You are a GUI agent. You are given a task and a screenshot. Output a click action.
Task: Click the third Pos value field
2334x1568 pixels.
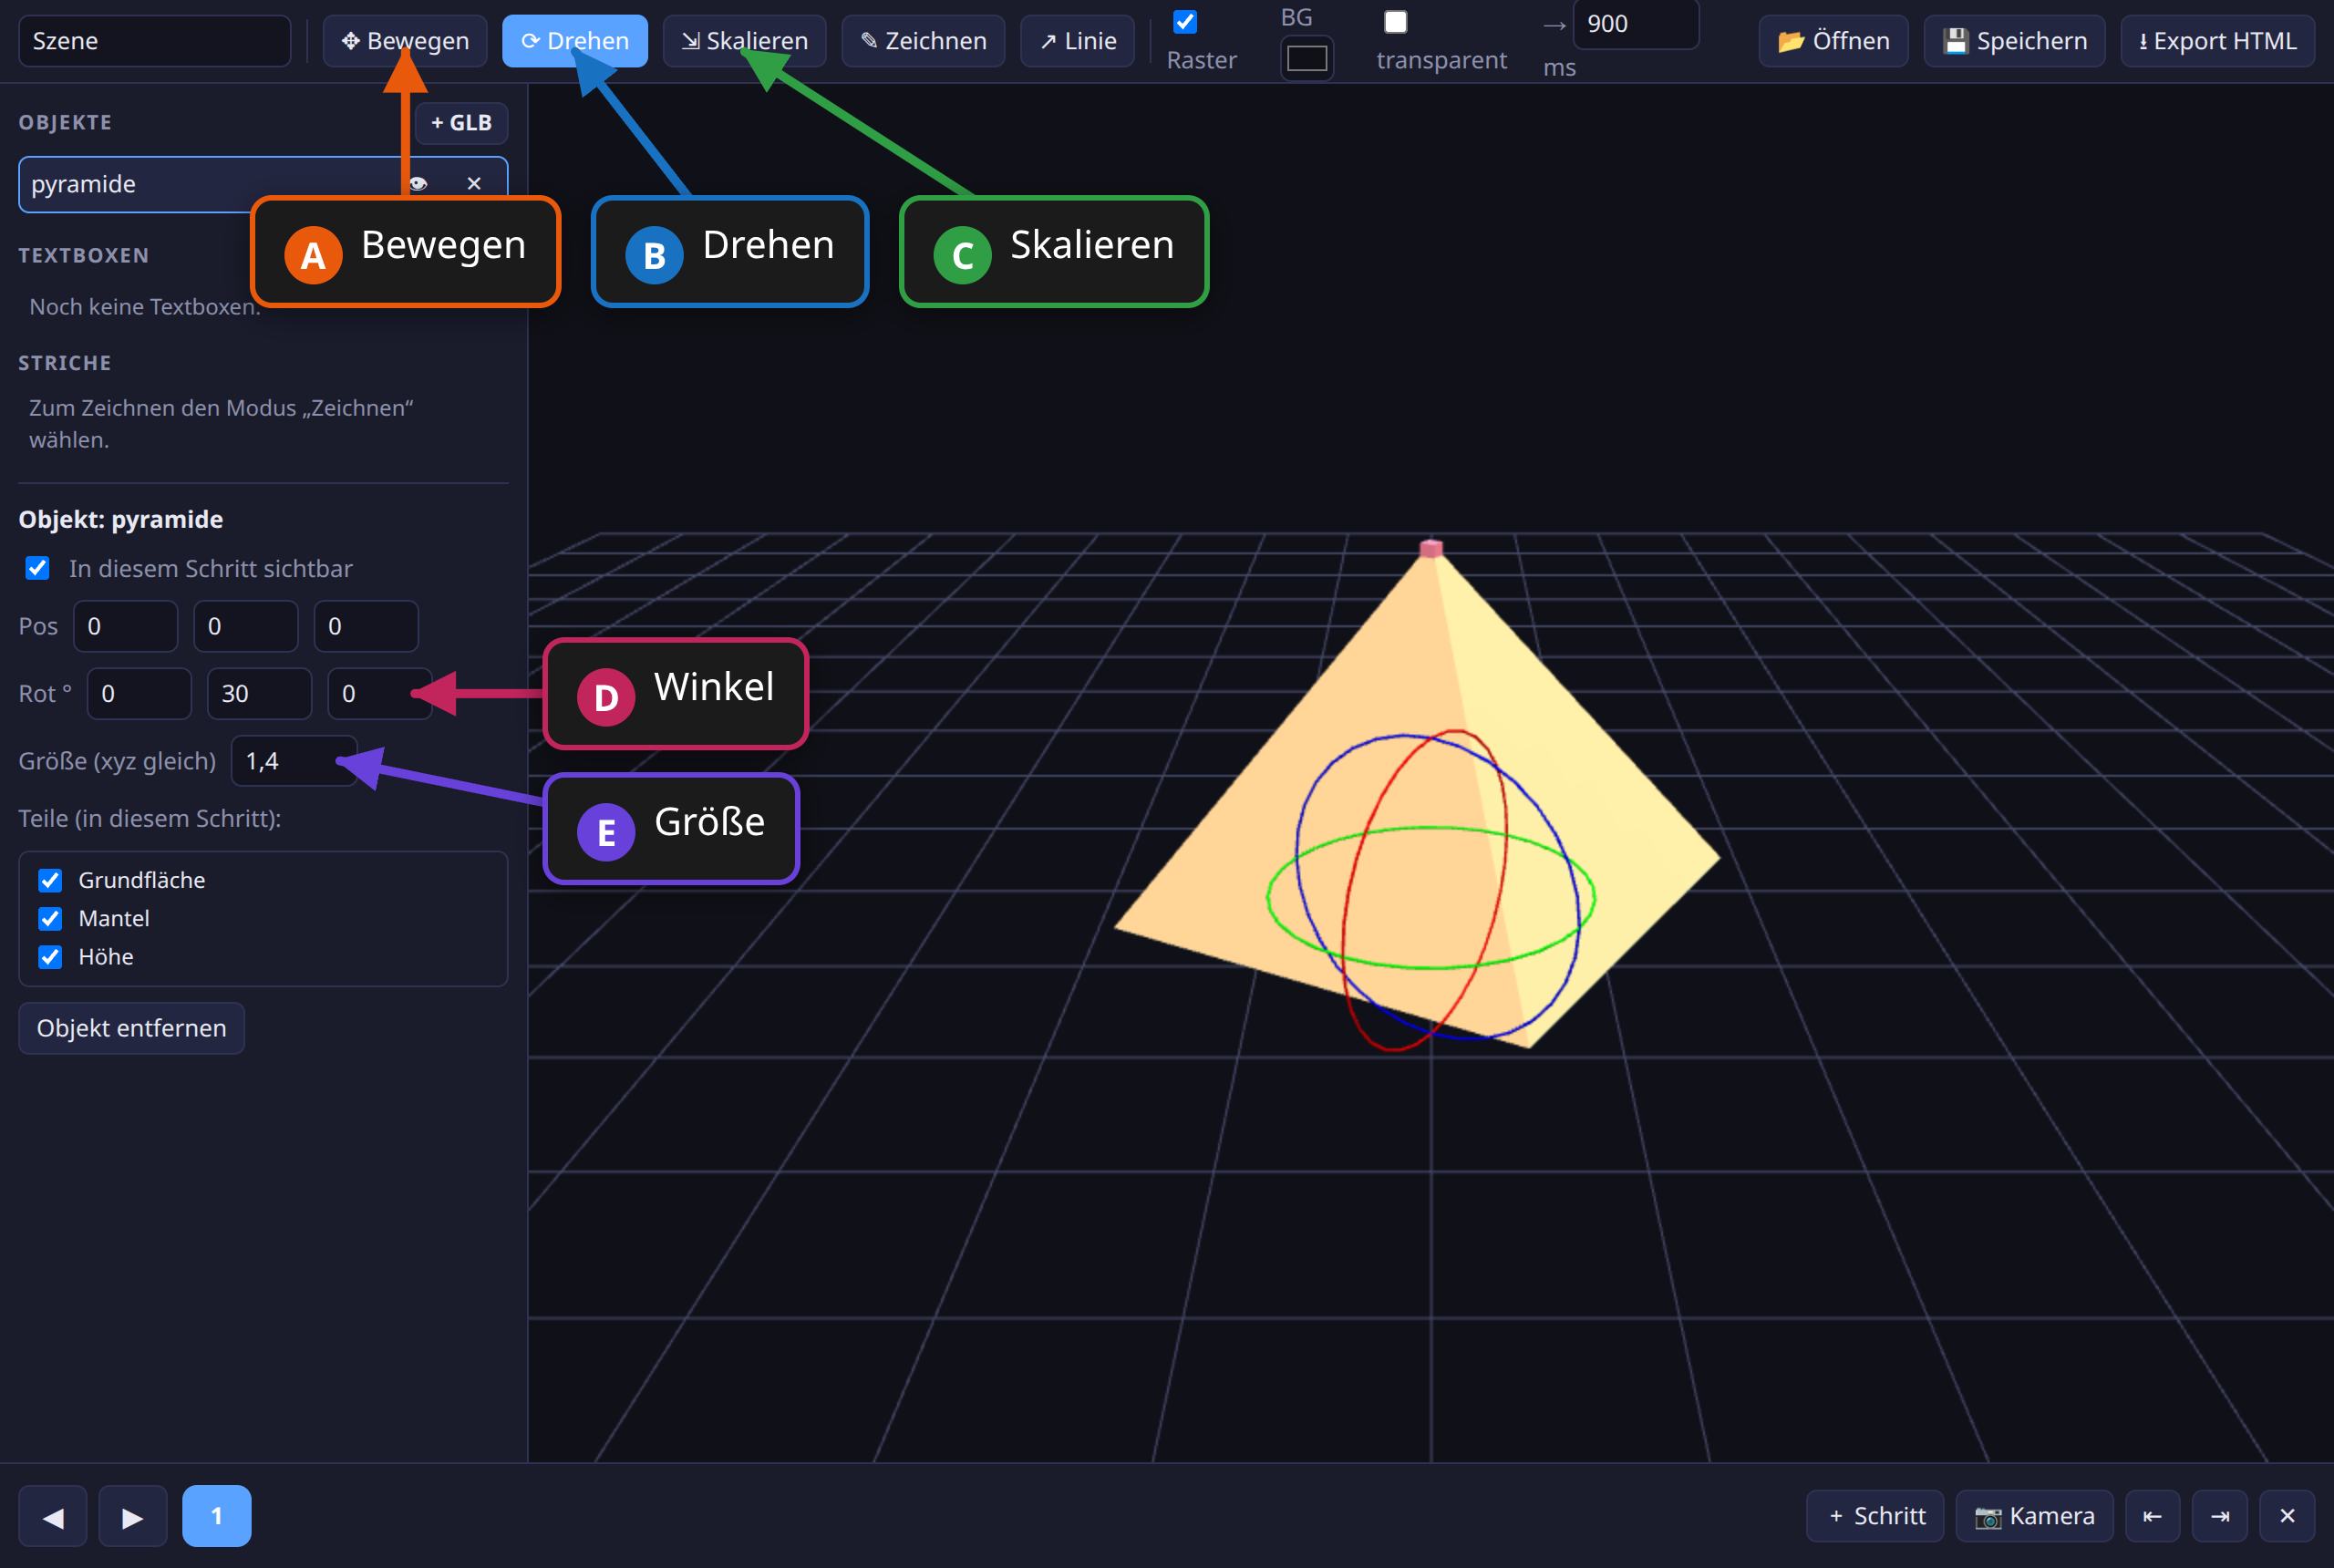[x=366, y=626]
